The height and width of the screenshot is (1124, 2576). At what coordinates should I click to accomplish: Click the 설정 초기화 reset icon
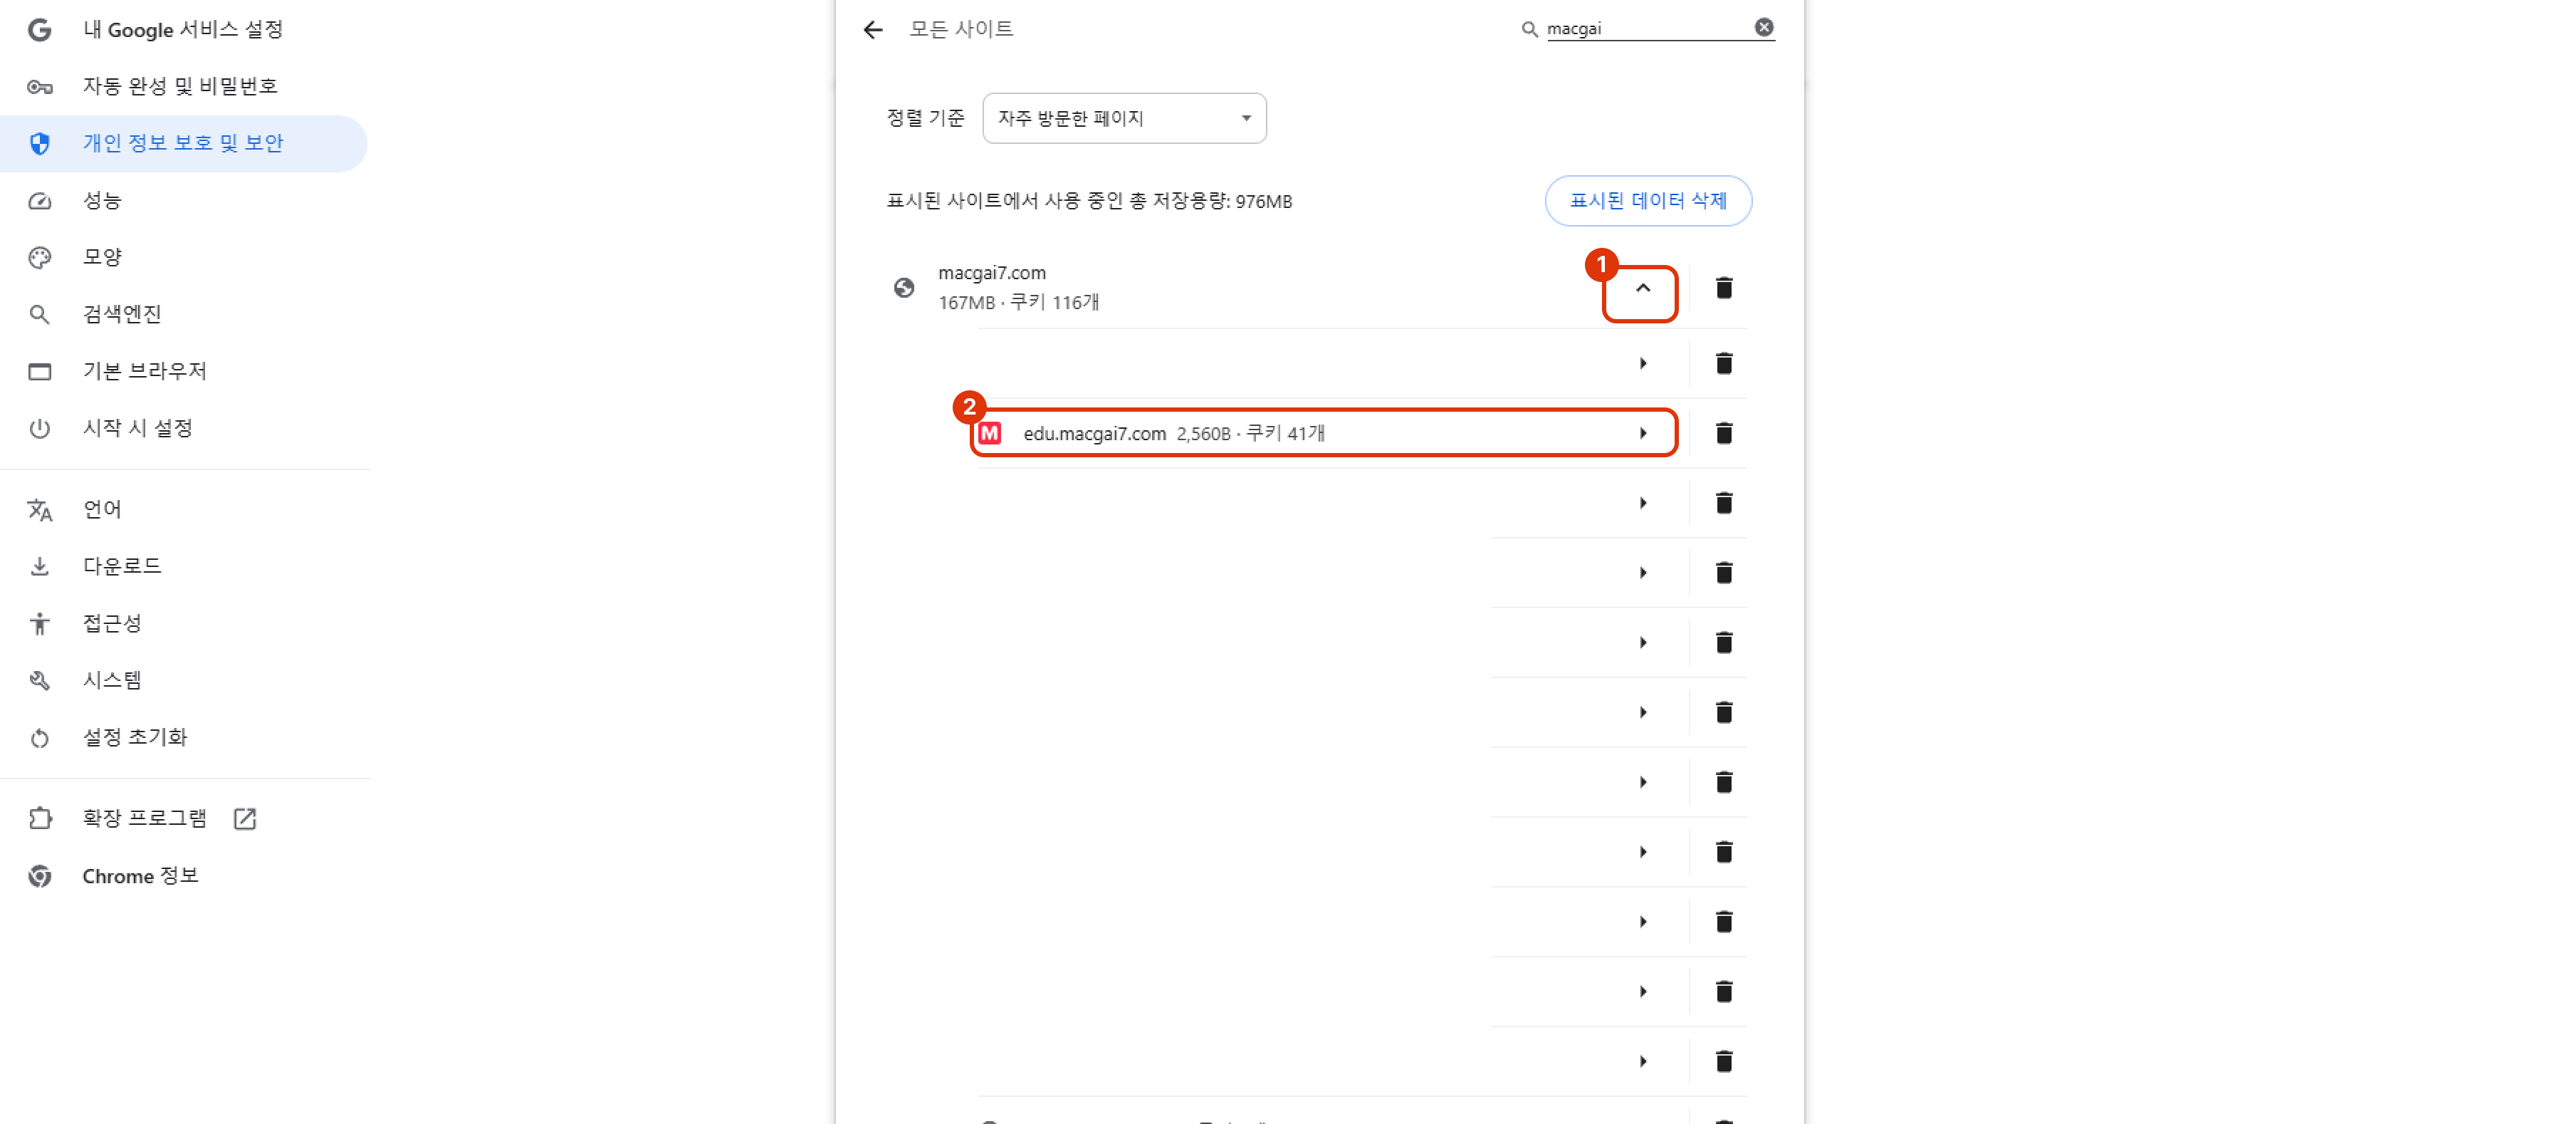click(x=40, y=738)
